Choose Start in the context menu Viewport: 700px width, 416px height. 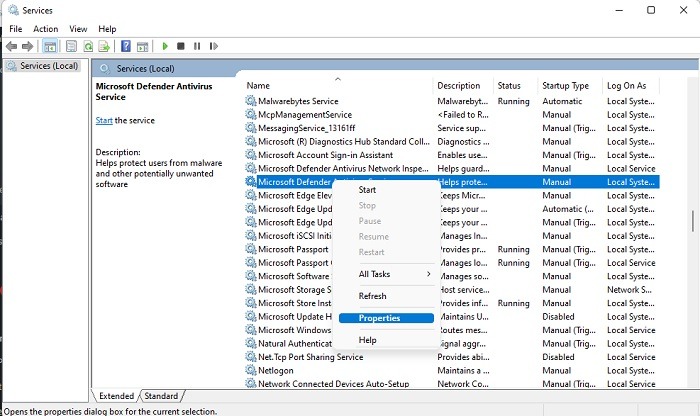point(367,190)
